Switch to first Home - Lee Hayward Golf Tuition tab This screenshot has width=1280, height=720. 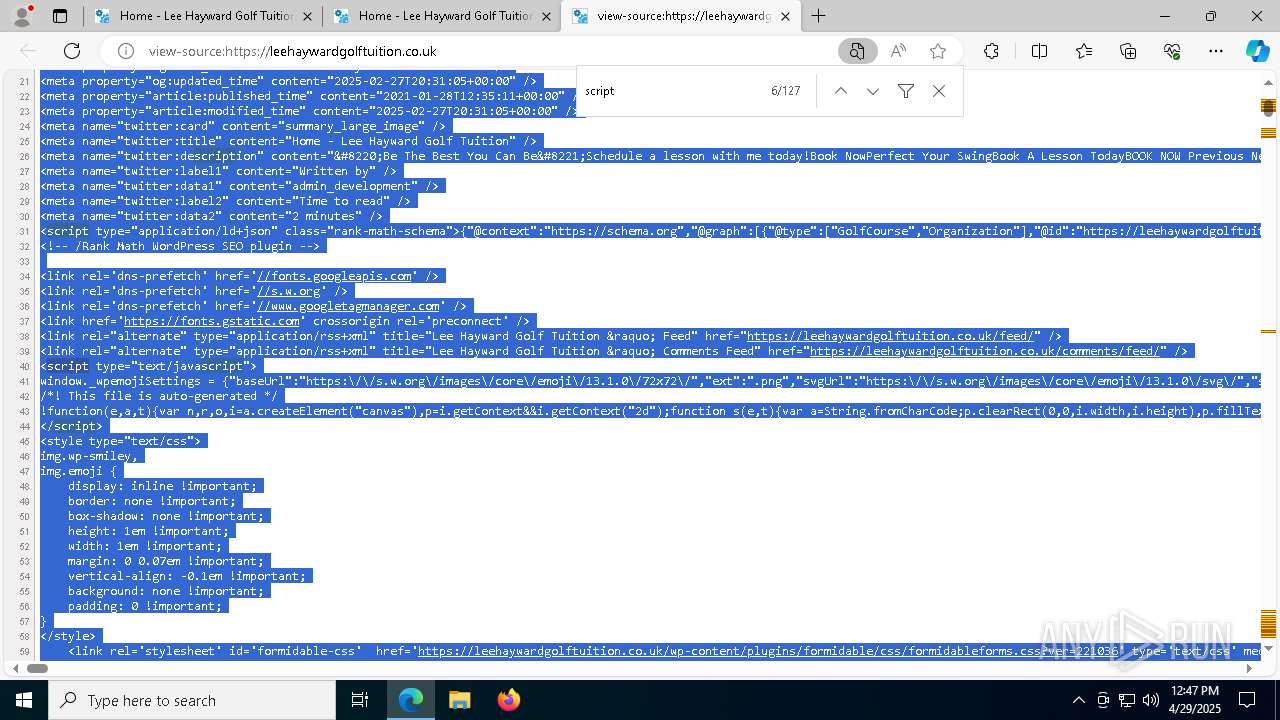202,16
